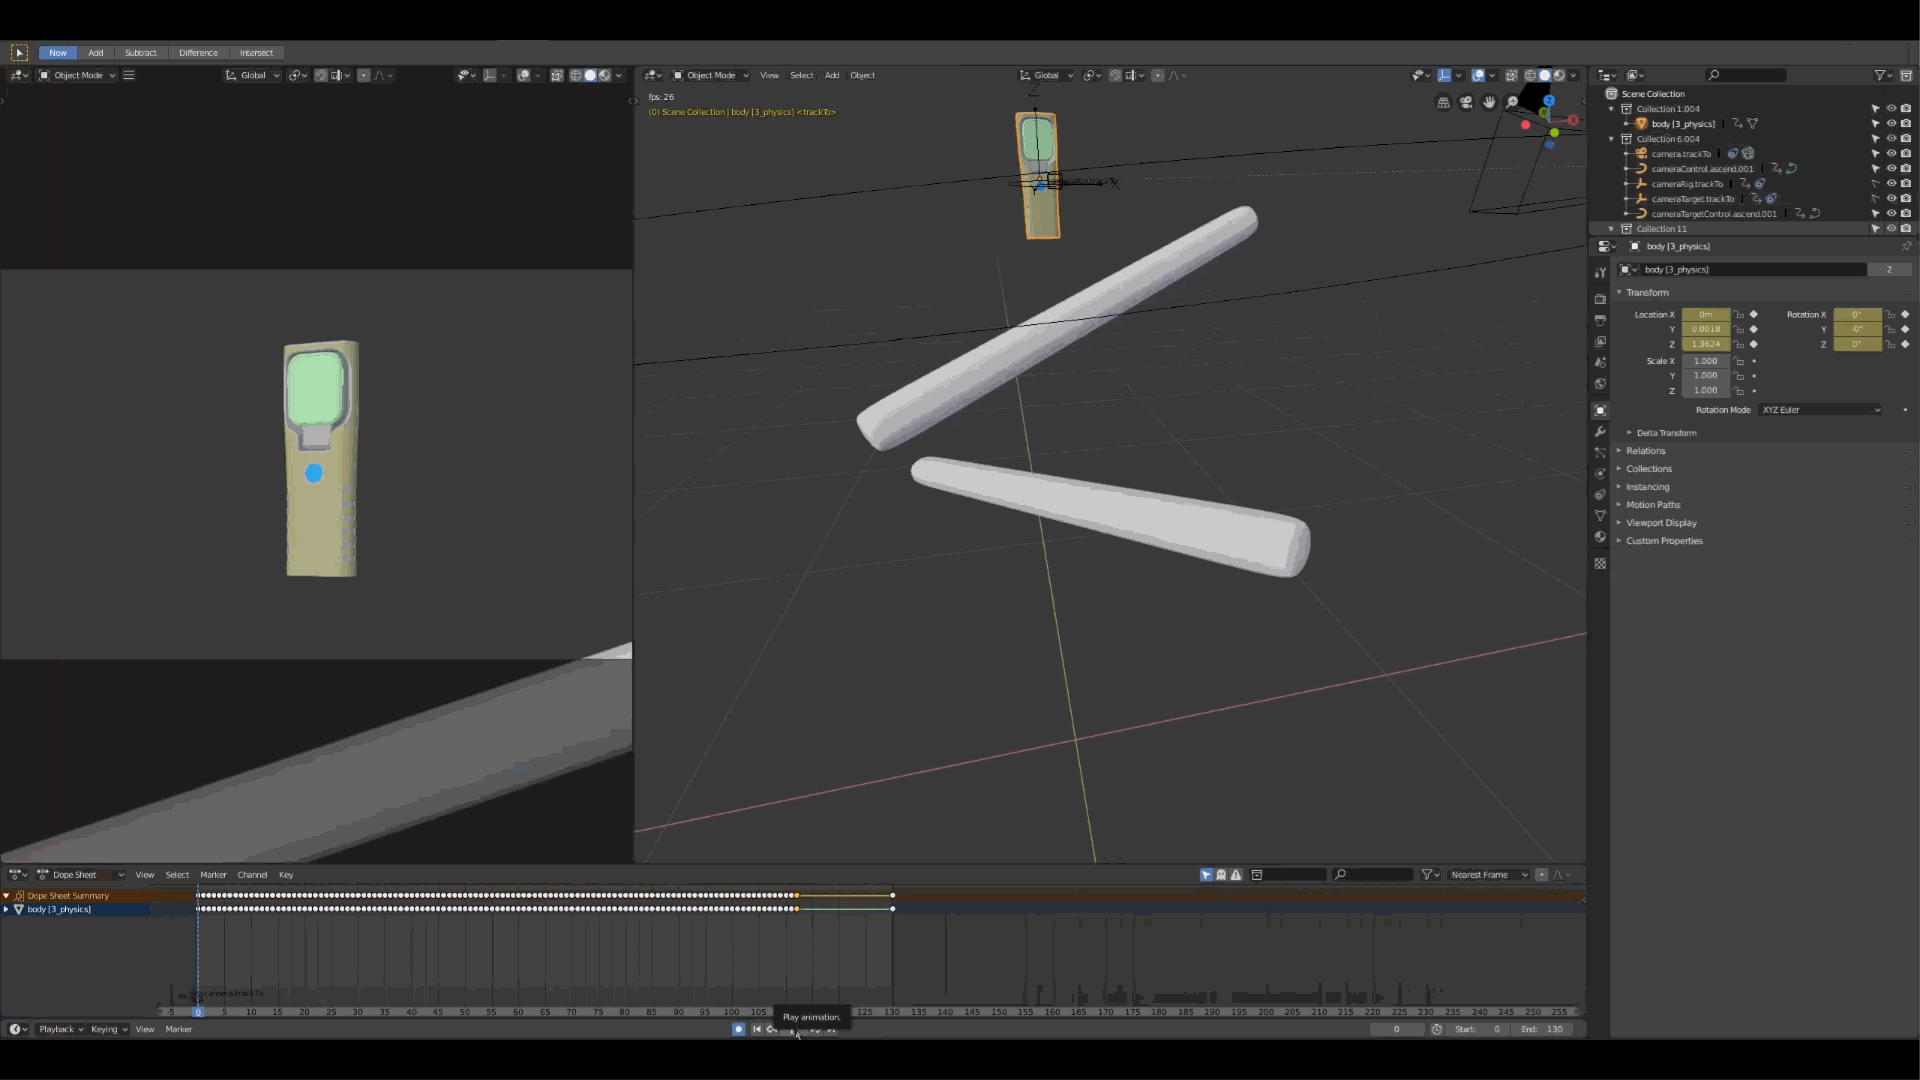
Task: Open the Add menu in right viewport
Action: pyautogui.click(x=831, y=75)
